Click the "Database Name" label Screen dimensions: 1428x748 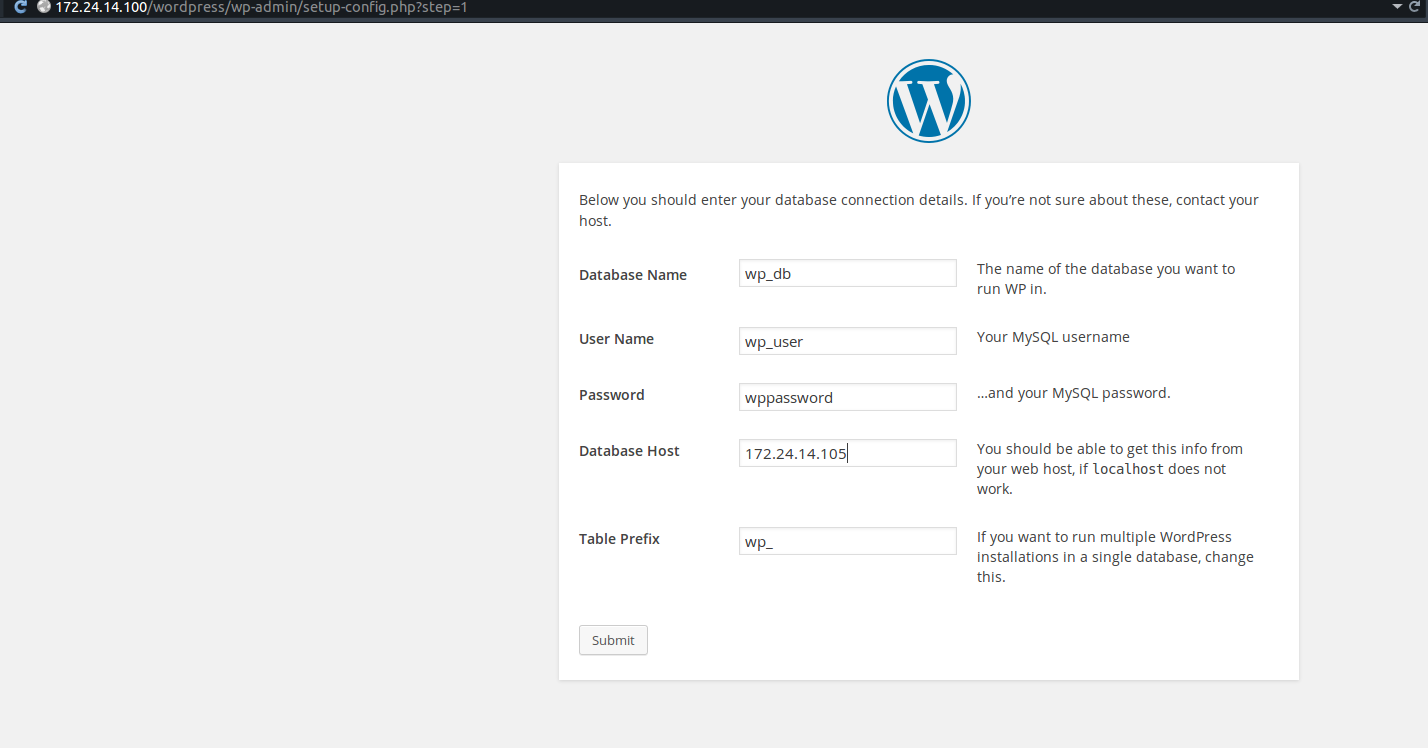(633, 275)
